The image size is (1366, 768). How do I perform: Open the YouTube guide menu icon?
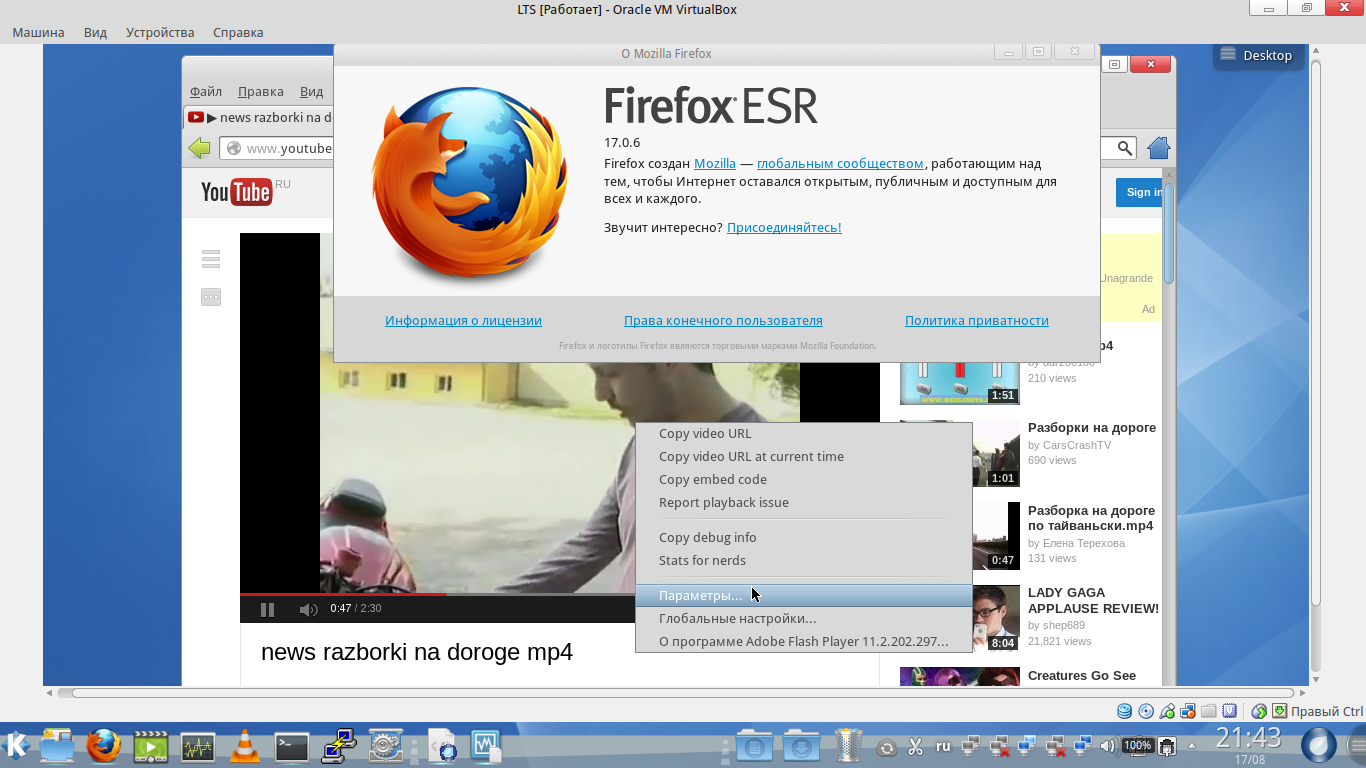click(x=210, y=259)
